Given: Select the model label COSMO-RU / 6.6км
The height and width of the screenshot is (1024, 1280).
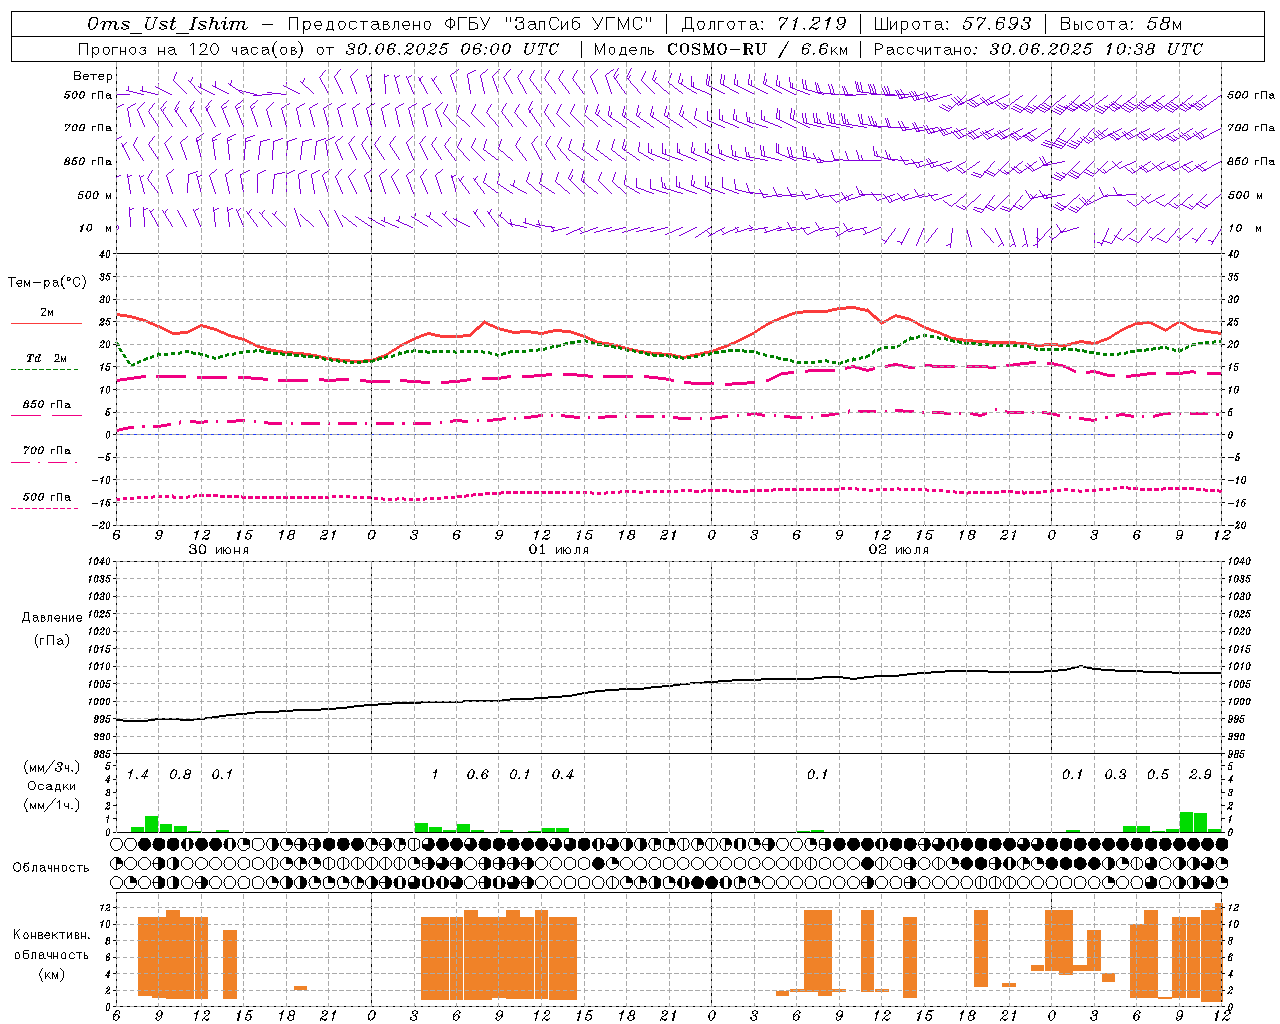Looking at the screenshot, I should click(x=757, y=49).
